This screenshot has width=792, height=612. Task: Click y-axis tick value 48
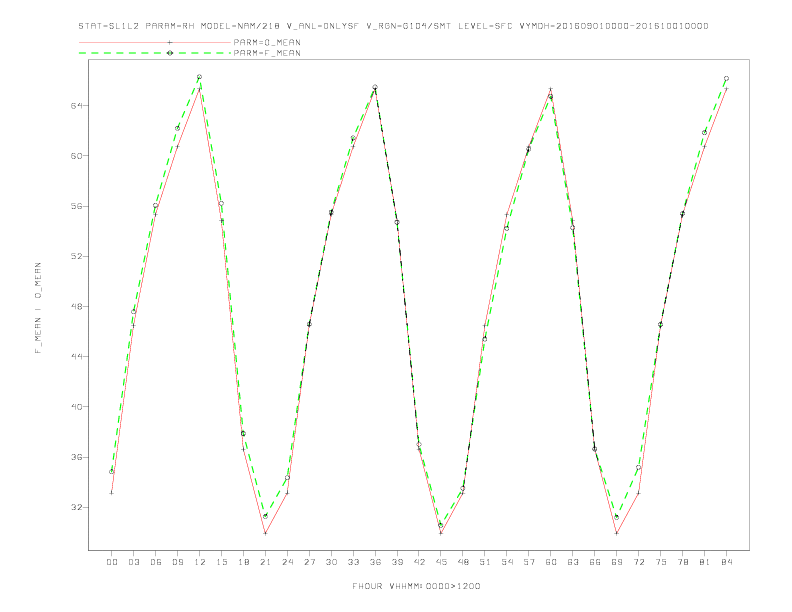click(76, 306)
